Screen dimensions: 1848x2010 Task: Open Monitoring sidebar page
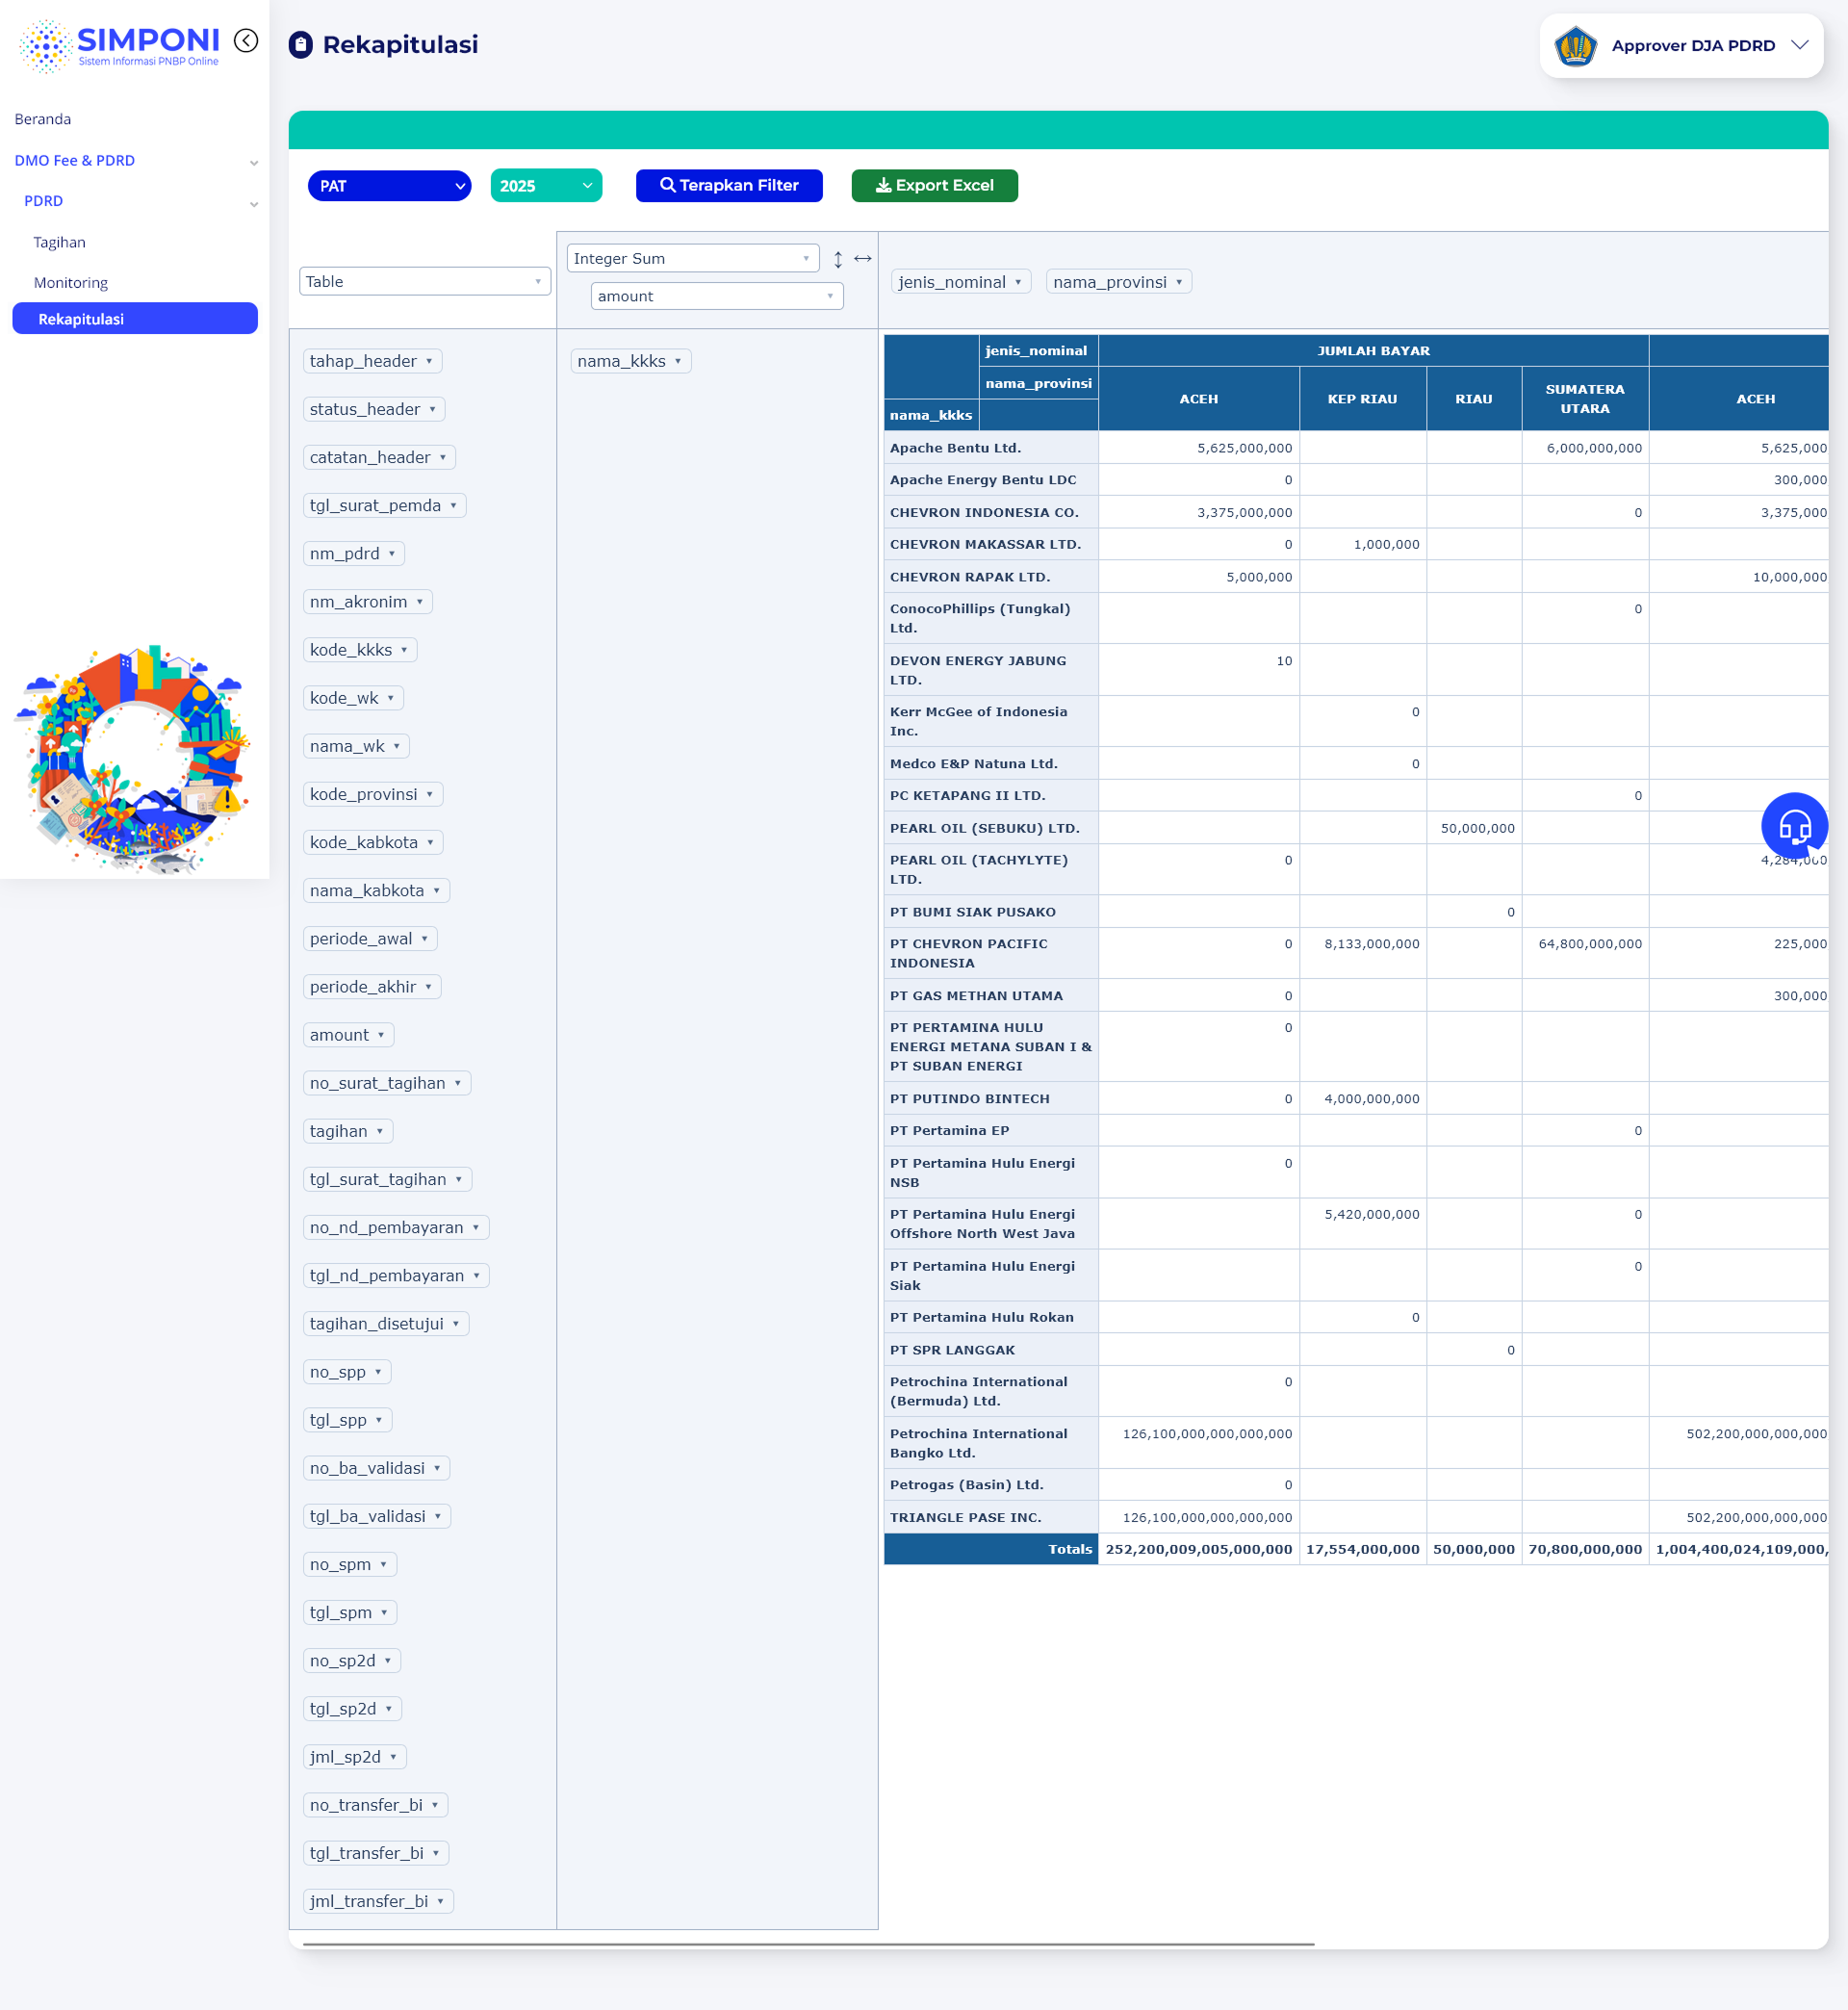coord(71,283)
